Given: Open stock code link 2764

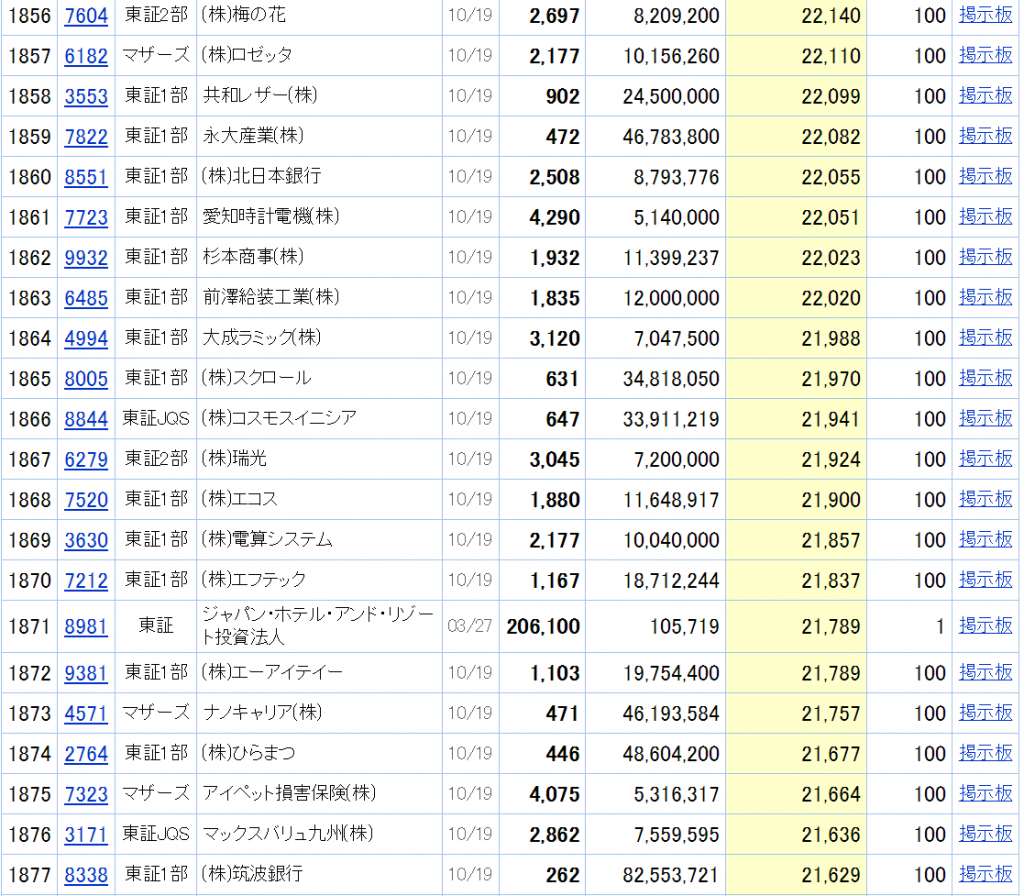Looking at the screenshot, I should point(86,754).
